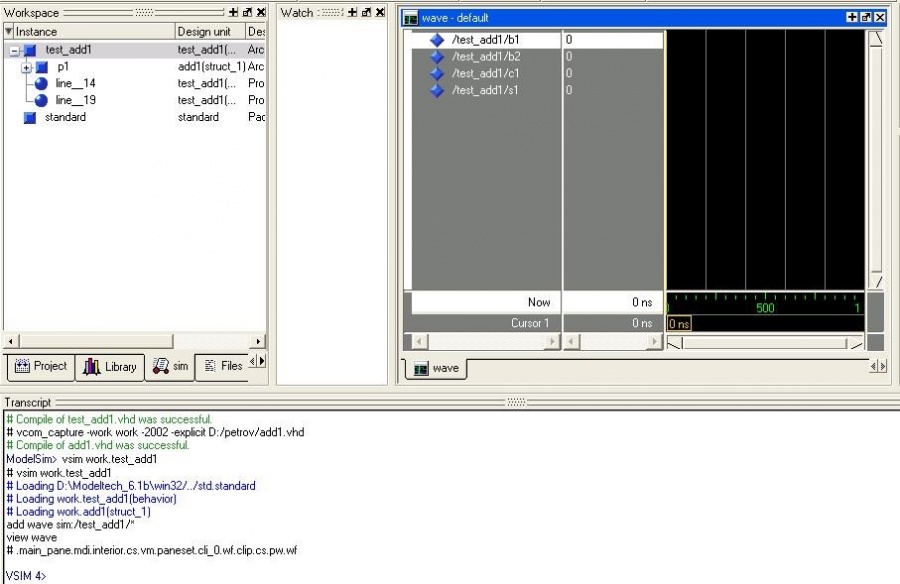Select the /test_add1/s1 signal name
The width and height of the screenshot is (900, 584).
pos(486,90)
